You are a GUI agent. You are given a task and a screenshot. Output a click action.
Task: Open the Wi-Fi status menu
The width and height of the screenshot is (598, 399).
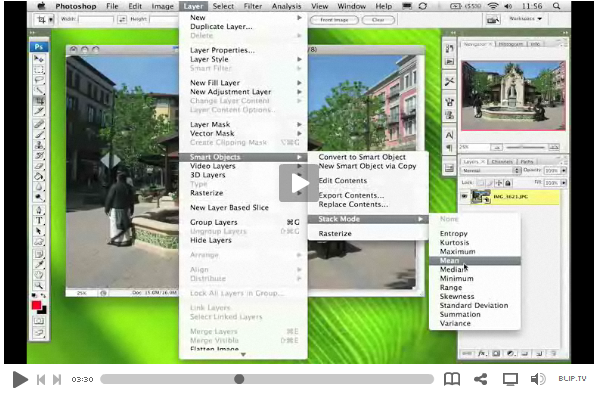[493, 6]
